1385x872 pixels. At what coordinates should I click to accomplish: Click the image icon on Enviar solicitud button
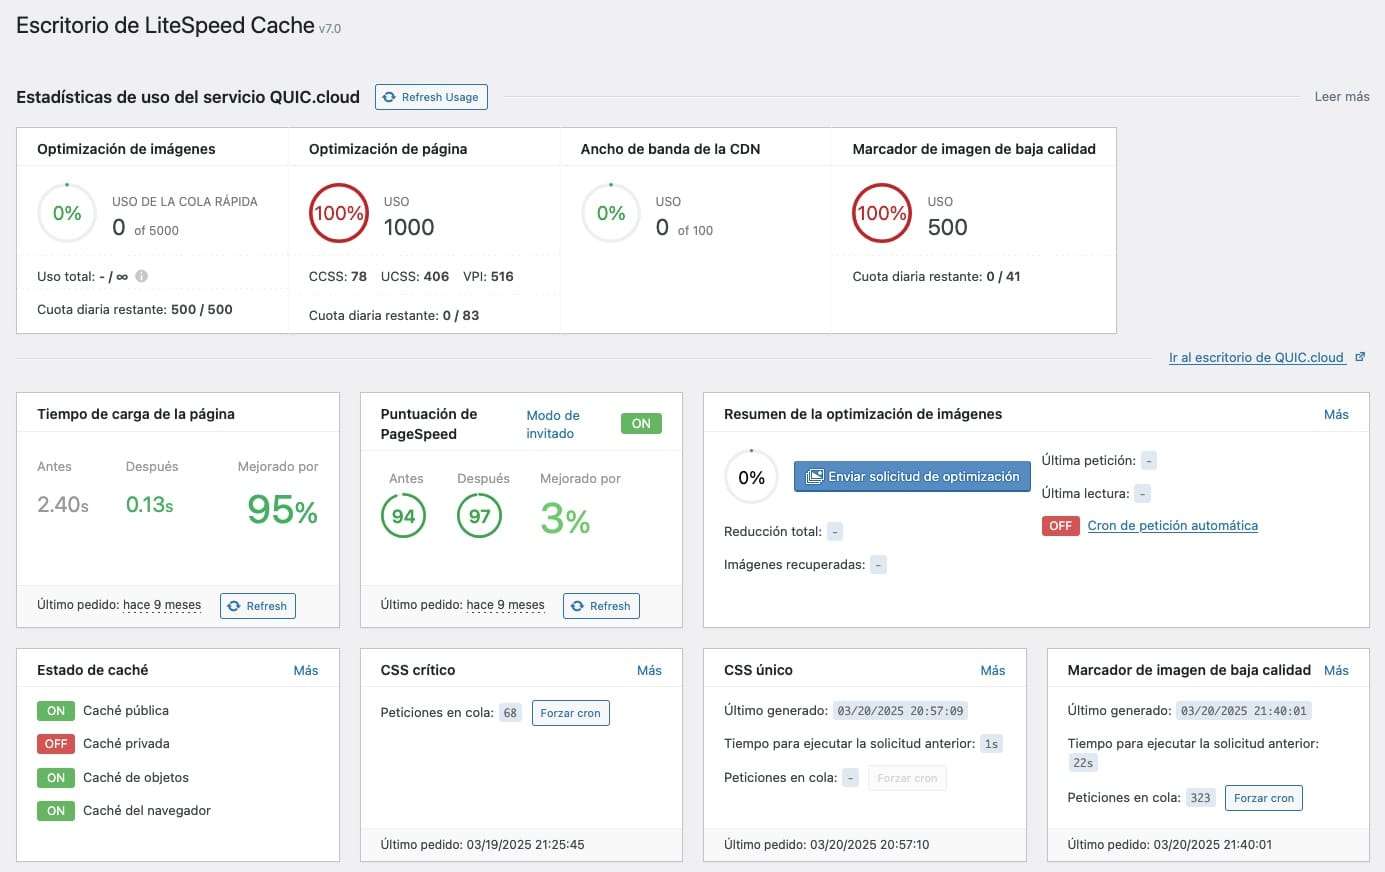point(815,477)
